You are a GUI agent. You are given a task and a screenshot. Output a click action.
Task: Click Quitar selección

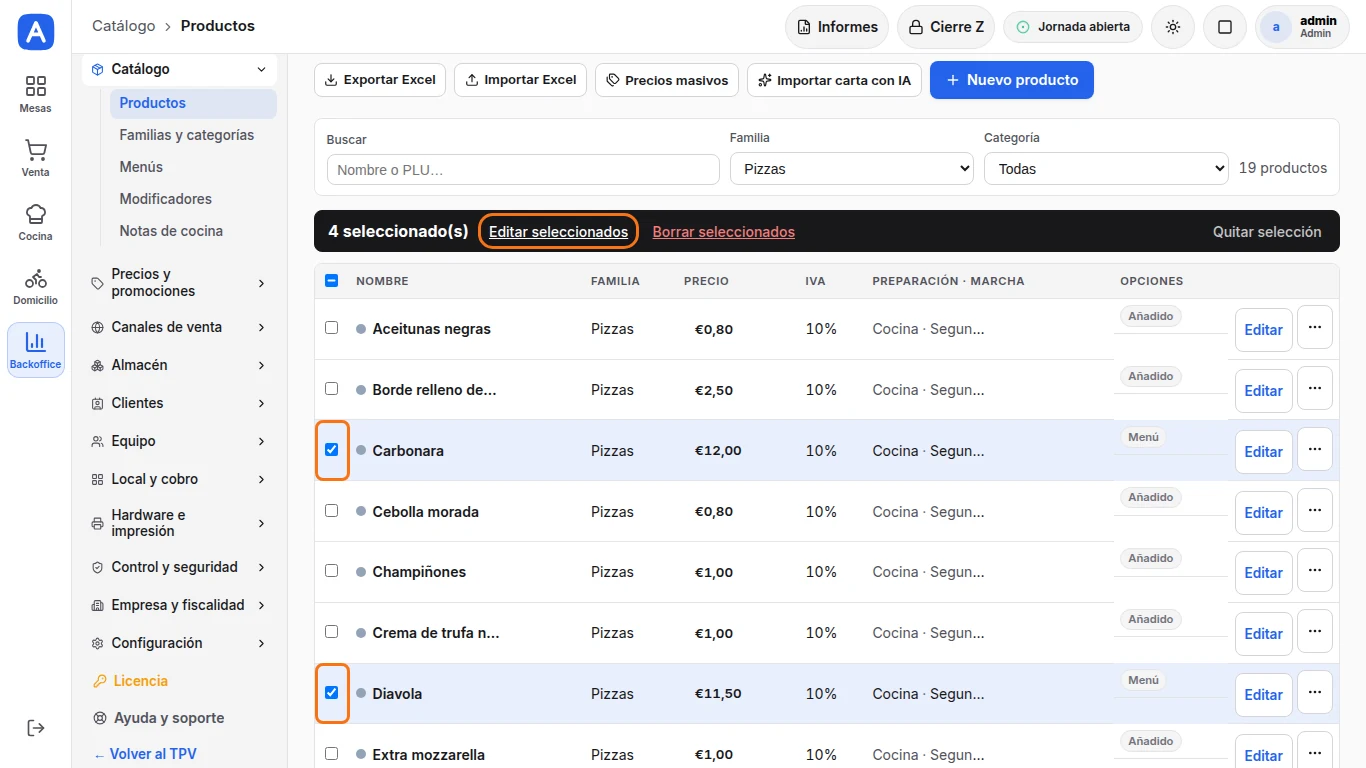click(1267, 232)
